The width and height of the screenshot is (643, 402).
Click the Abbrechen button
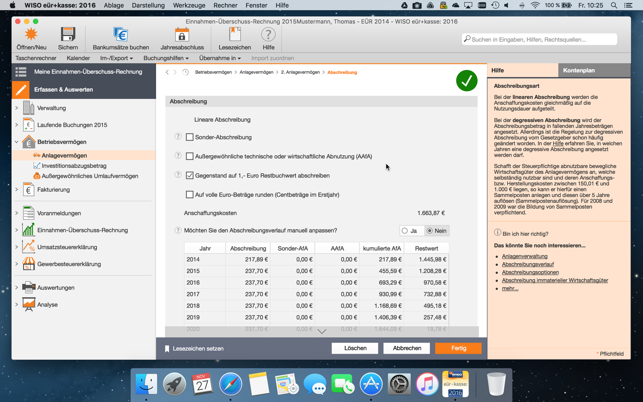(407, 348)
